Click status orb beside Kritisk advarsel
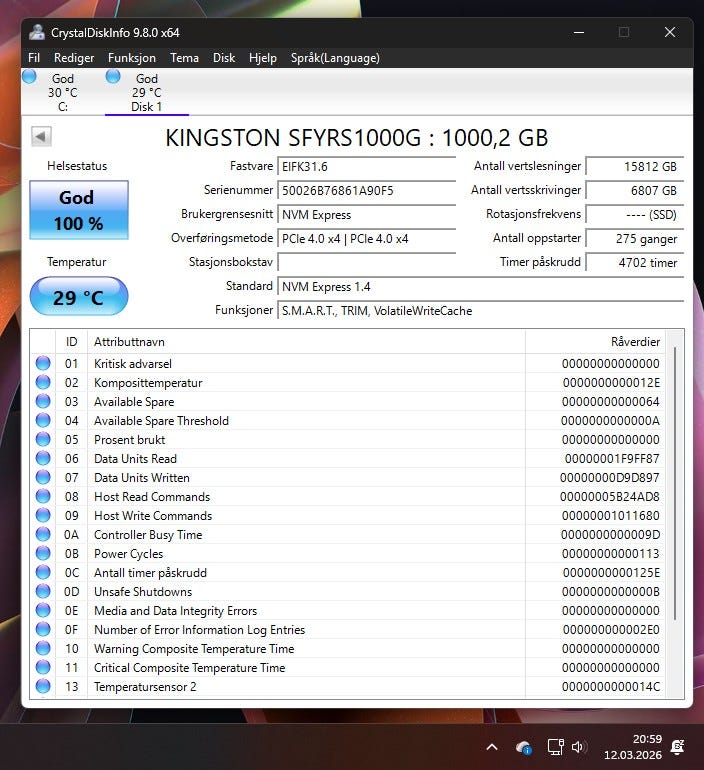 click(43, 364)
